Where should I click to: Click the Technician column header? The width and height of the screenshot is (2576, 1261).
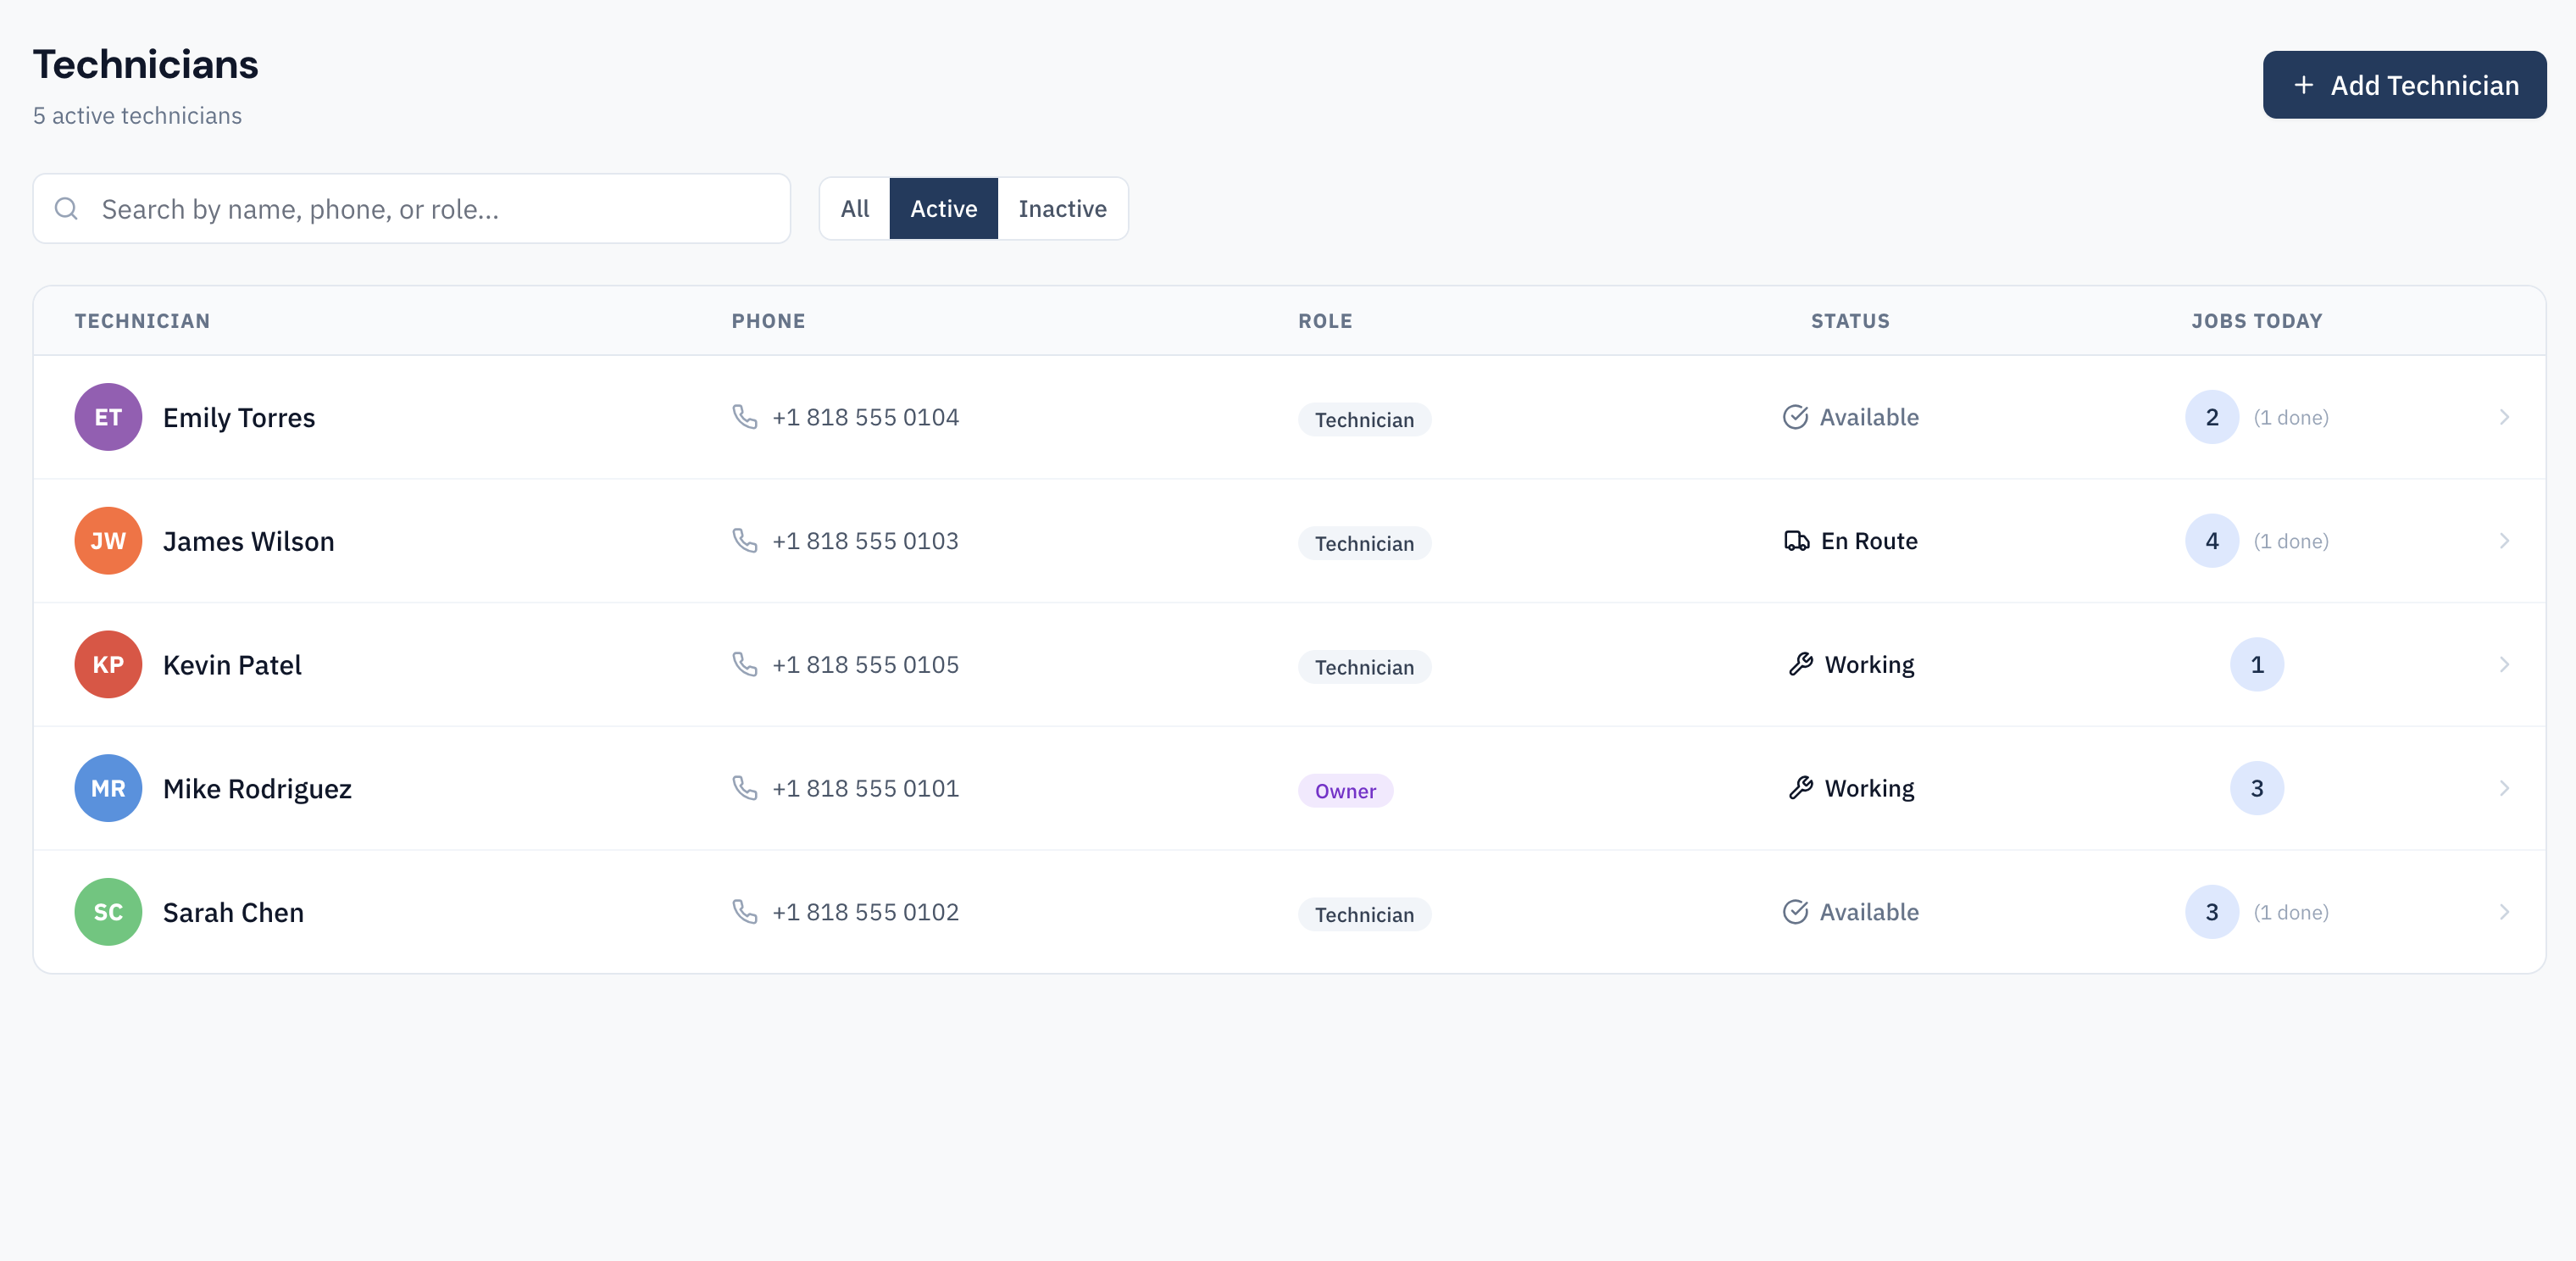click(142, 321)
